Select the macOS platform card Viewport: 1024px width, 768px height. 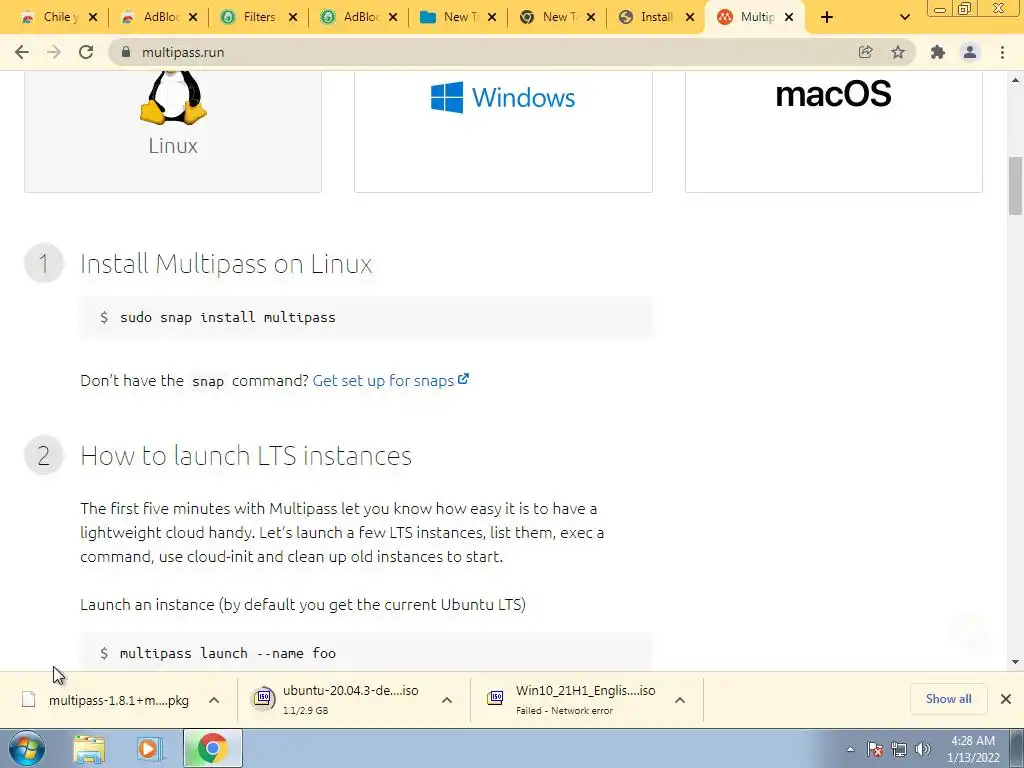833,131
